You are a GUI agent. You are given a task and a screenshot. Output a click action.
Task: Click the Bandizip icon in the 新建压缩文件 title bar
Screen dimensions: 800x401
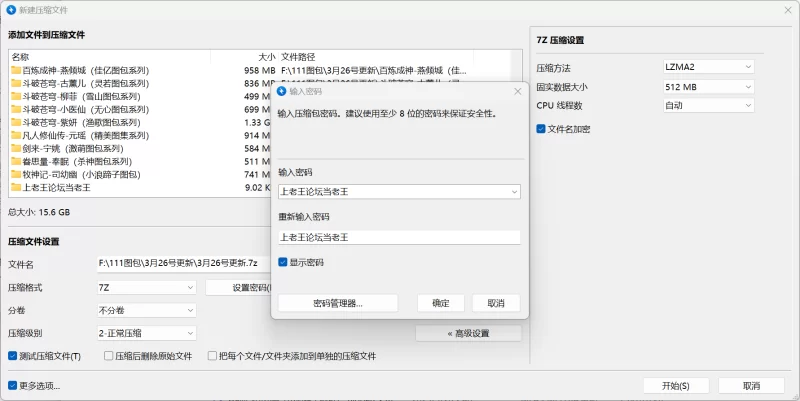click(x=10, y=9)
